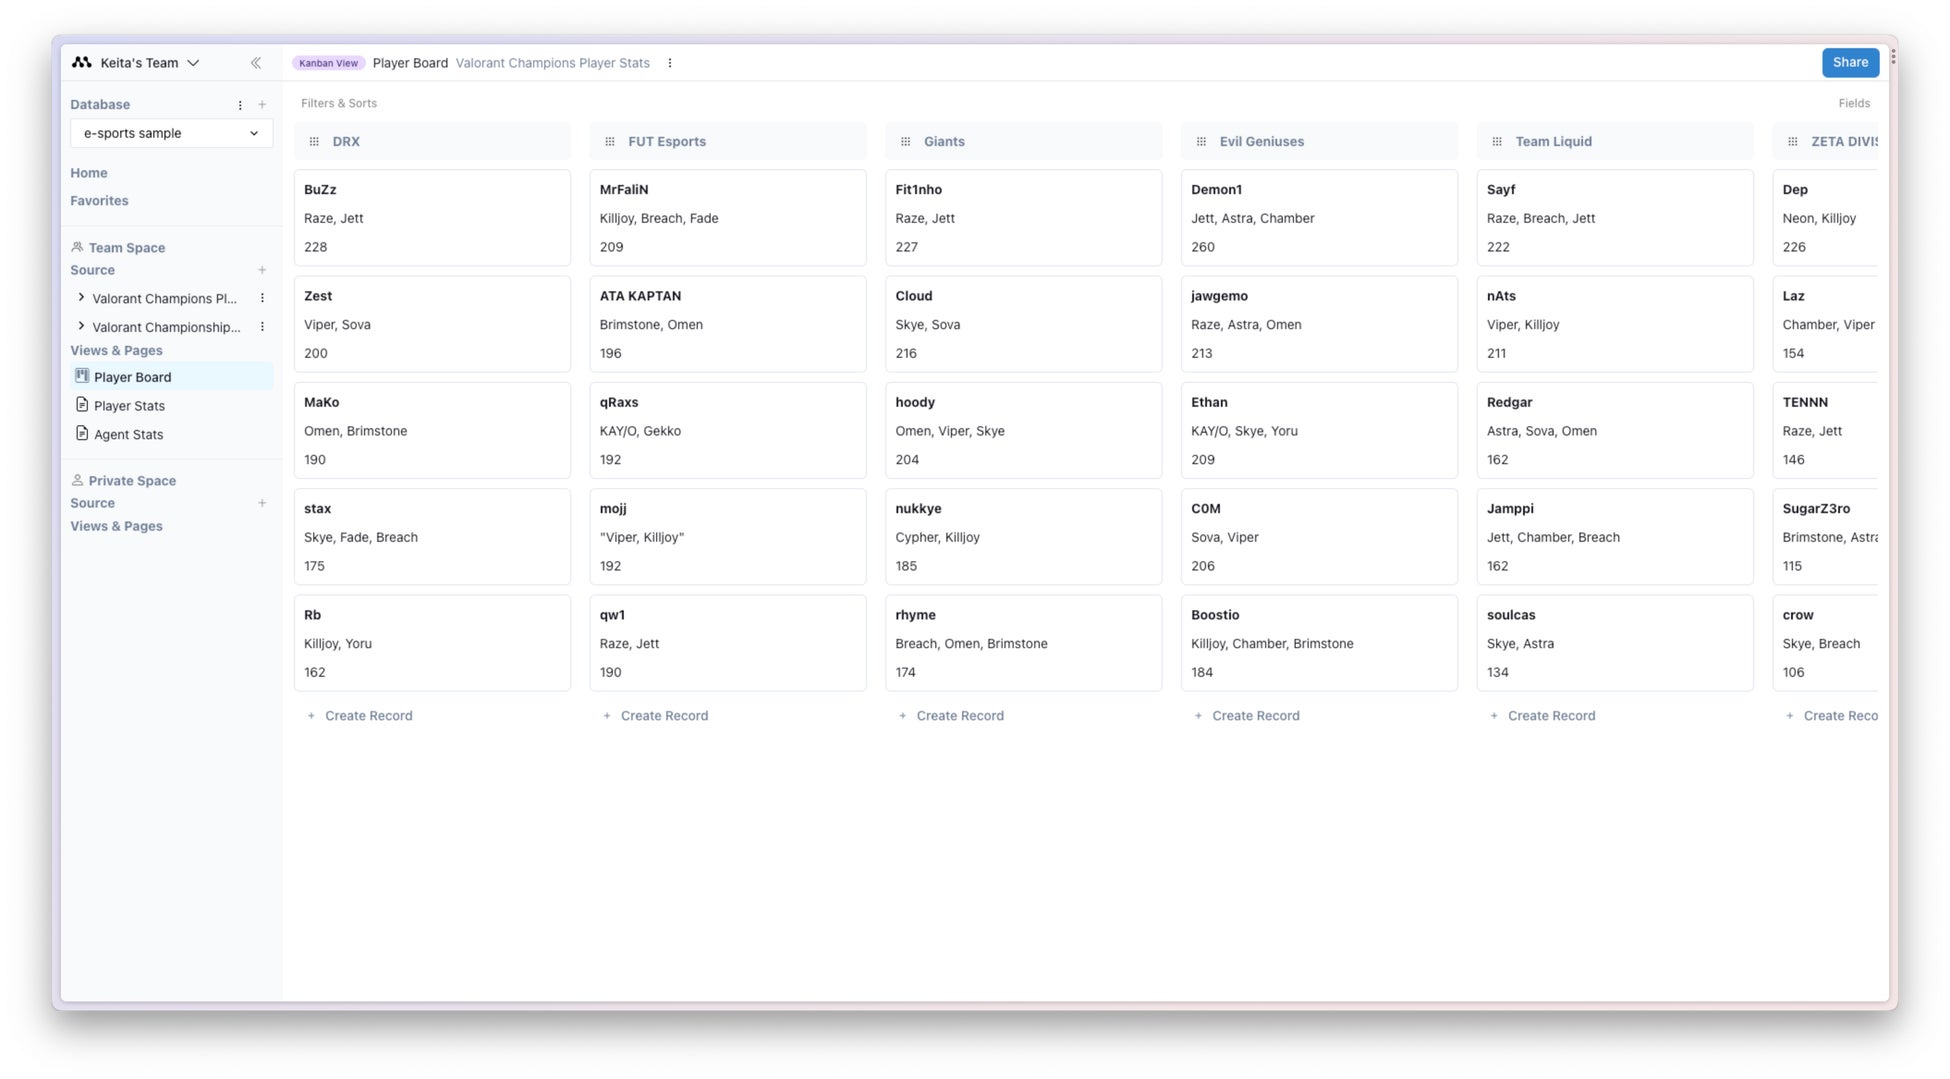Click Valorant Champions Player Stats source label
The width and height of the screenshot is (1950, 1079).
point(552,63)
